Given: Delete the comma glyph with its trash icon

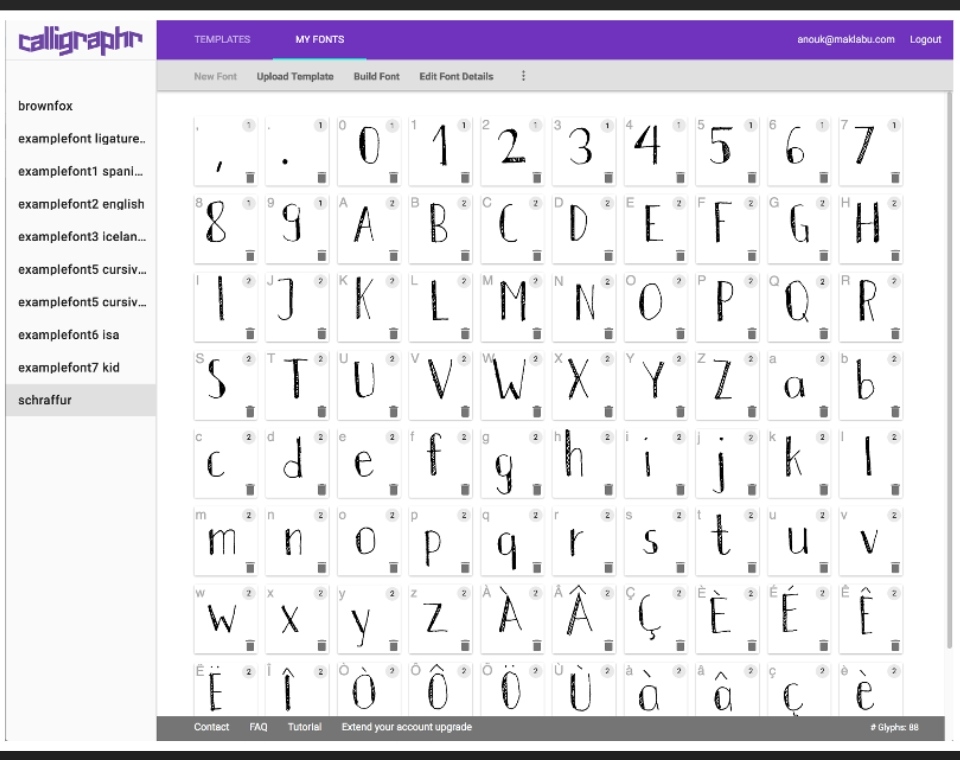Looking at the screenshot, I should tap(249, 176).
